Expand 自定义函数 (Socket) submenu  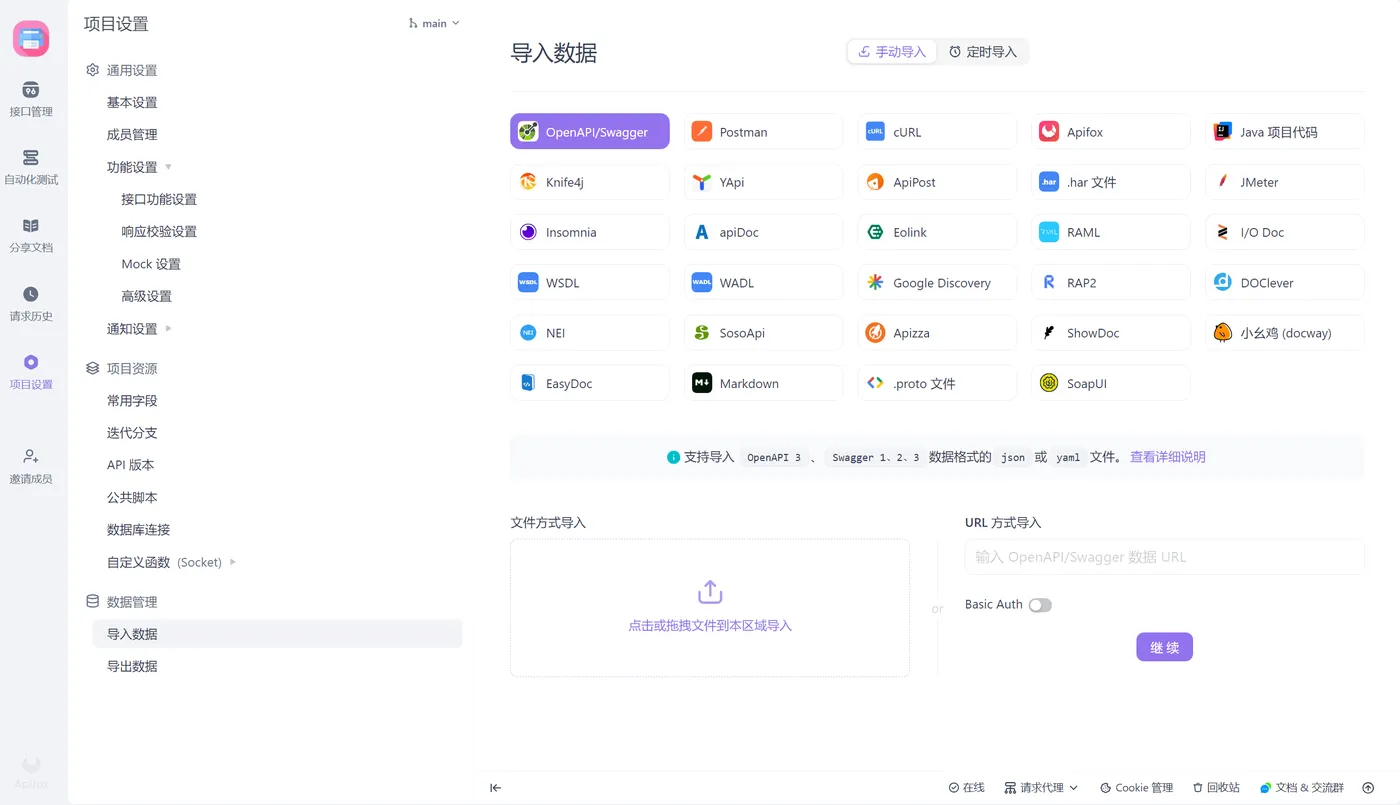point(233,562)
